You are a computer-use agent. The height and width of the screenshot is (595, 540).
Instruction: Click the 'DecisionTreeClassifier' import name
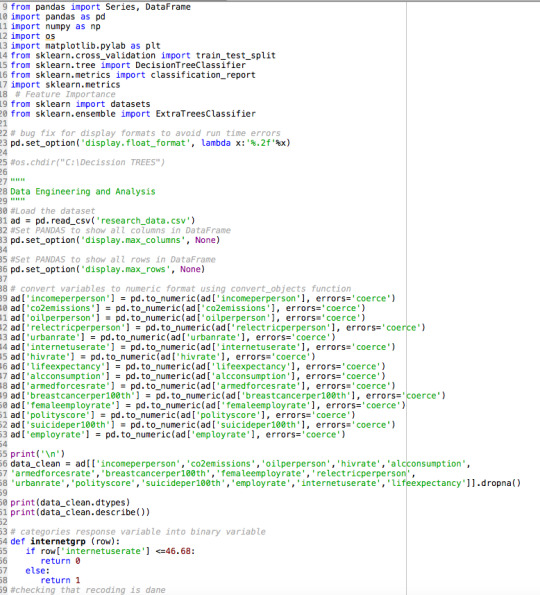pyautogui.click(x=190, y=65)
